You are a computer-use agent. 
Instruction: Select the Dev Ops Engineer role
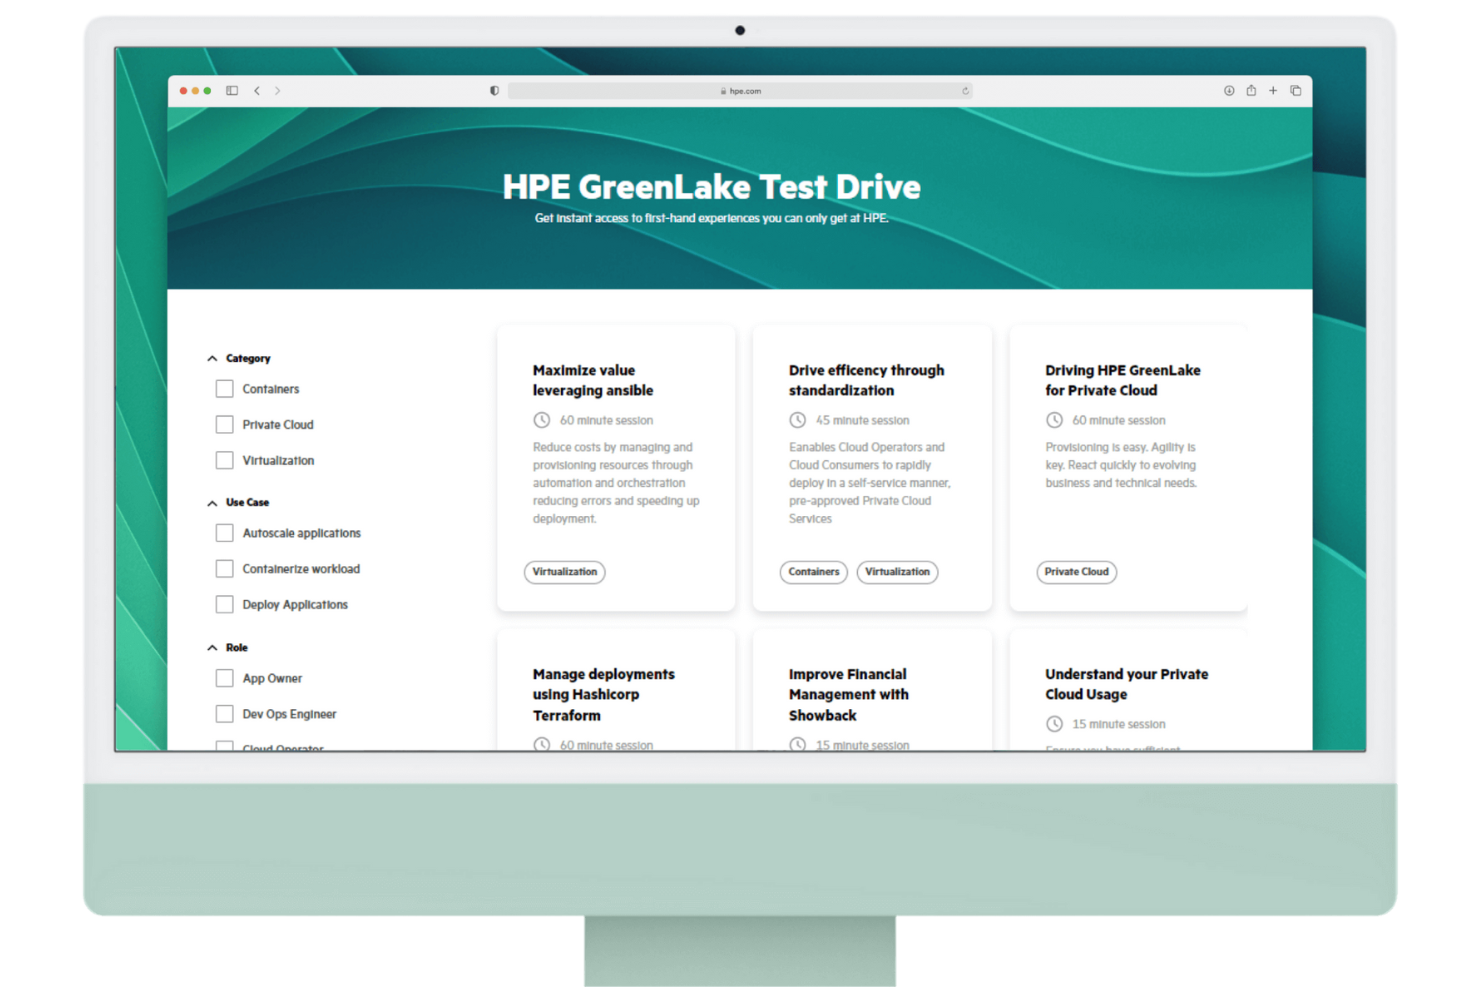(x=224, y=713)
